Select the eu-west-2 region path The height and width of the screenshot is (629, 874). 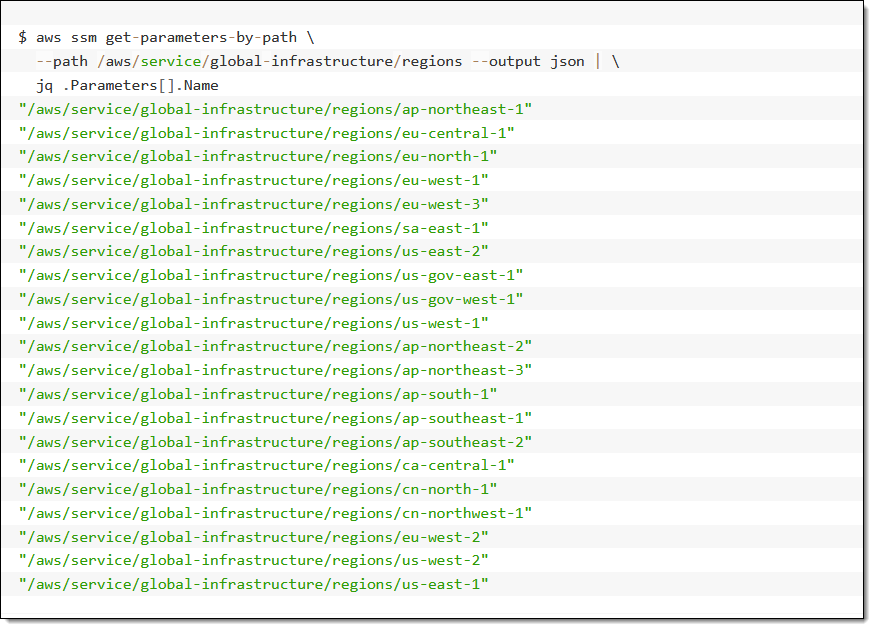(x=254, y=538)
